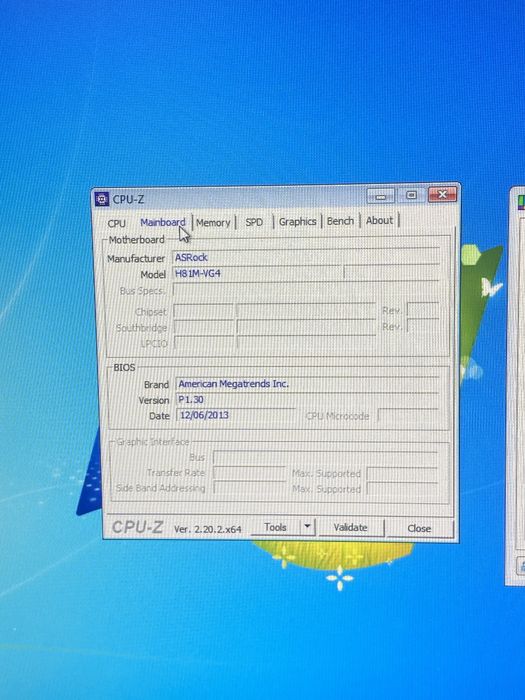Screen dimensions: 525x700
Task: Minimize the CPU-Z window
Action: click(380, 196)
